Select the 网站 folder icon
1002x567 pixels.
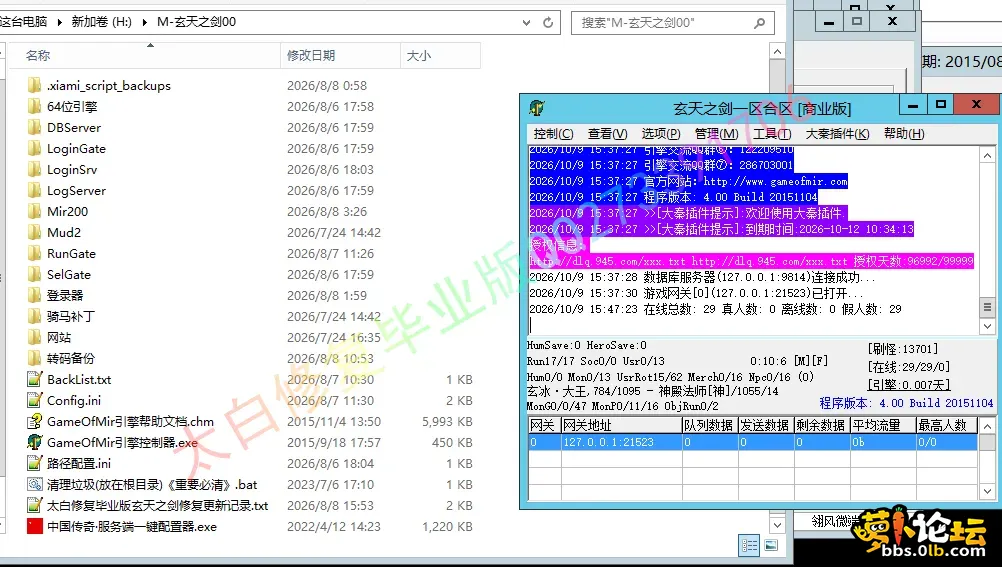tap(35, 338)
